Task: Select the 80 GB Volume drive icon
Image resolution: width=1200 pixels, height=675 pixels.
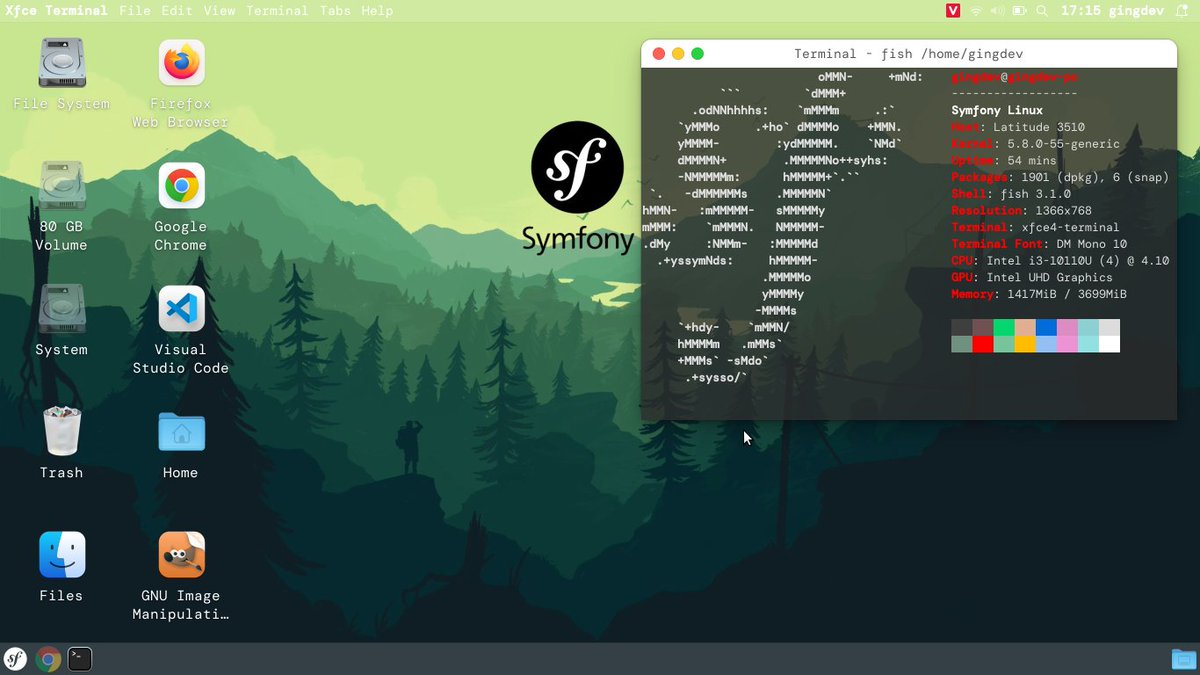Action: pos(61,186)
